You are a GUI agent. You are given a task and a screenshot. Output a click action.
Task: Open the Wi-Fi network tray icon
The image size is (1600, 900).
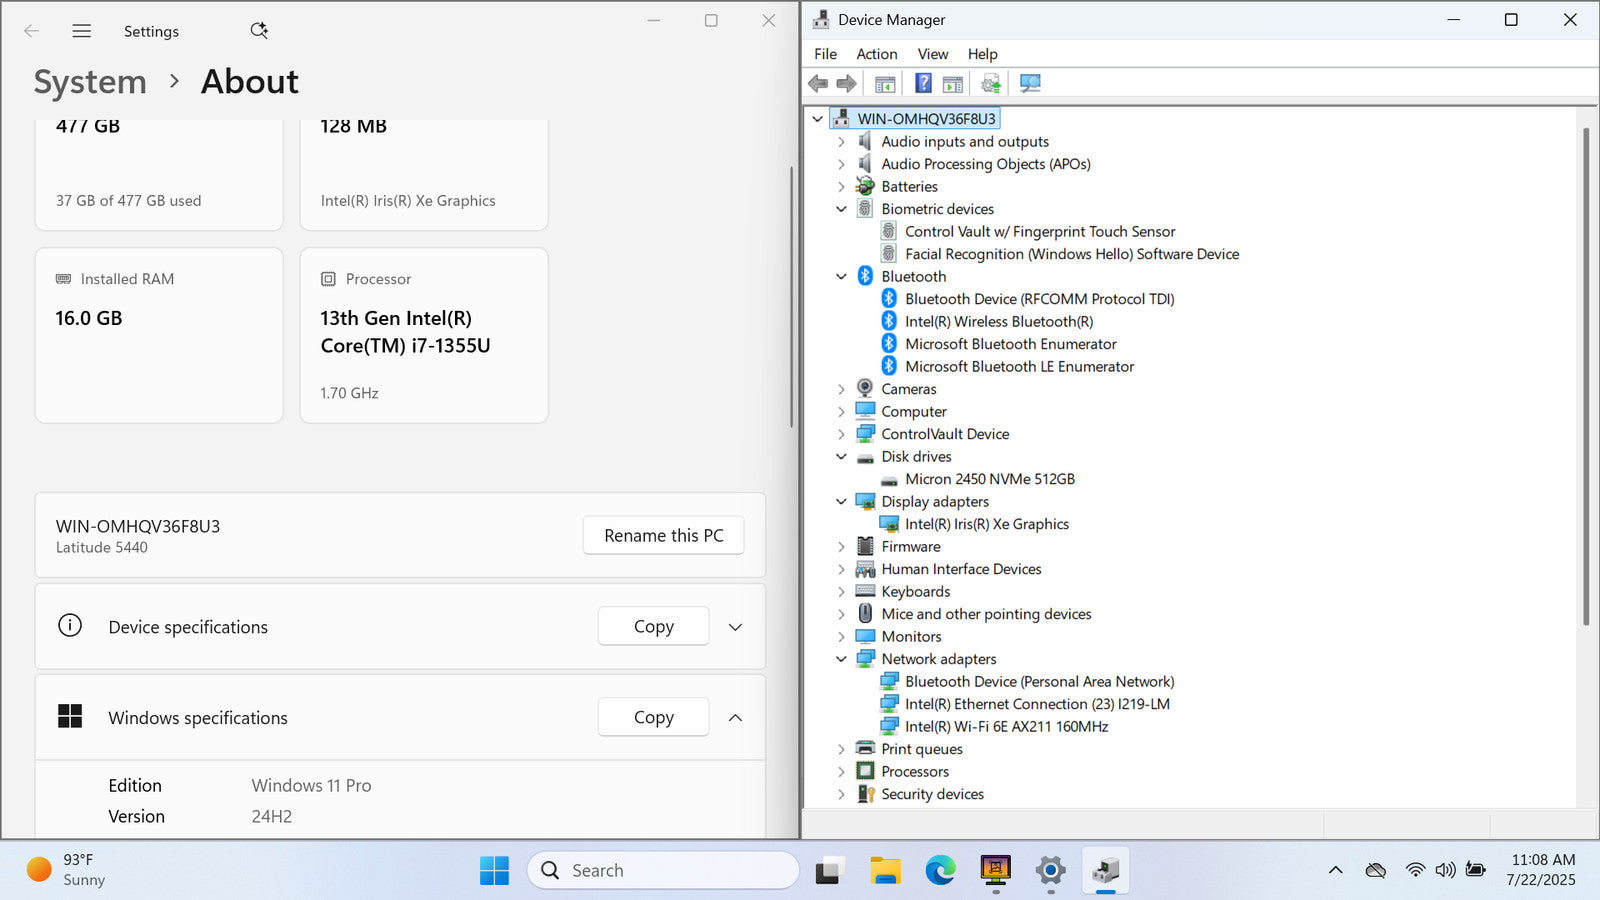click(1415, 870)
